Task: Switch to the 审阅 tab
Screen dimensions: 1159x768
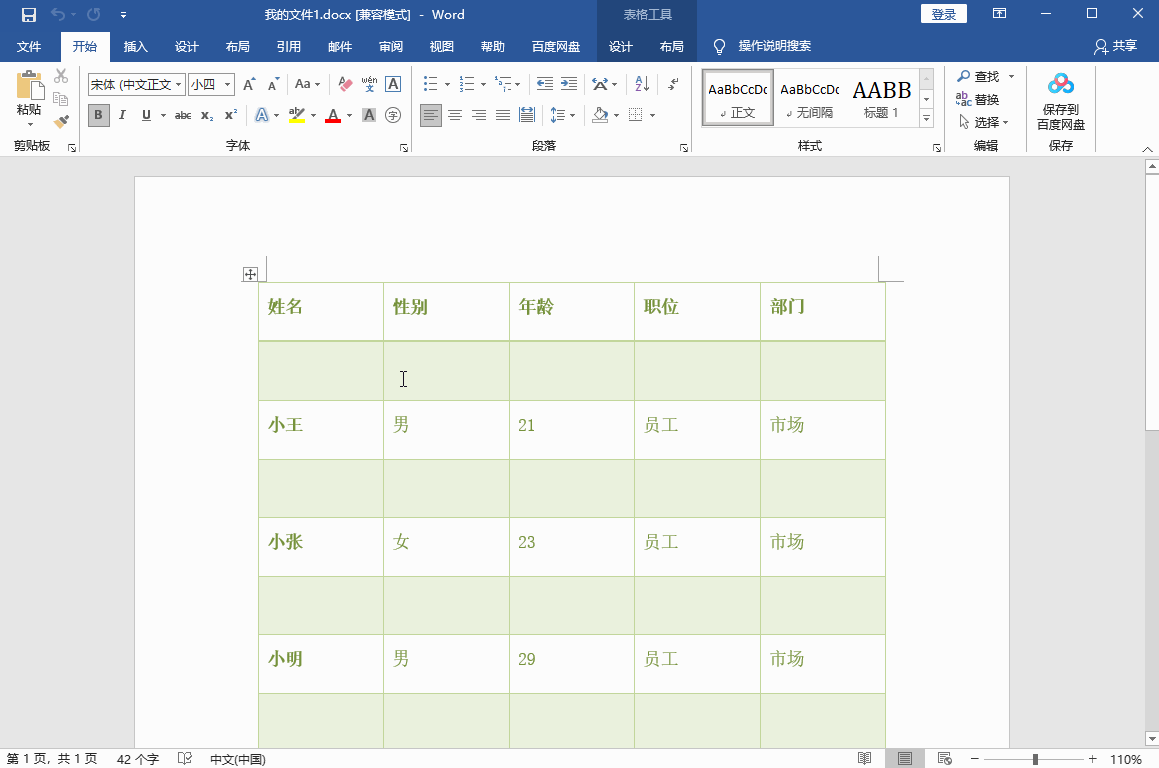Action: (x=390, y=47)
